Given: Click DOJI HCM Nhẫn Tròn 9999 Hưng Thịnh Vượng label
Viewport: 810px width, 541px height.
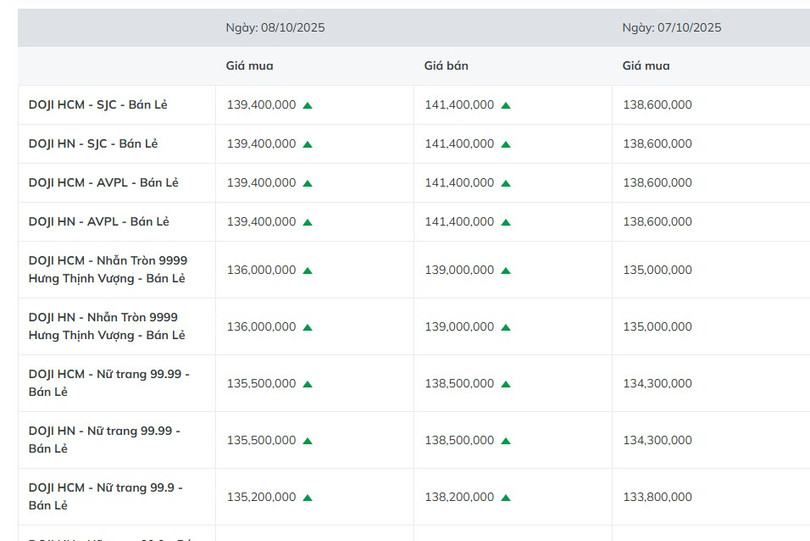Looking at the screenshot, I should 106,270.
